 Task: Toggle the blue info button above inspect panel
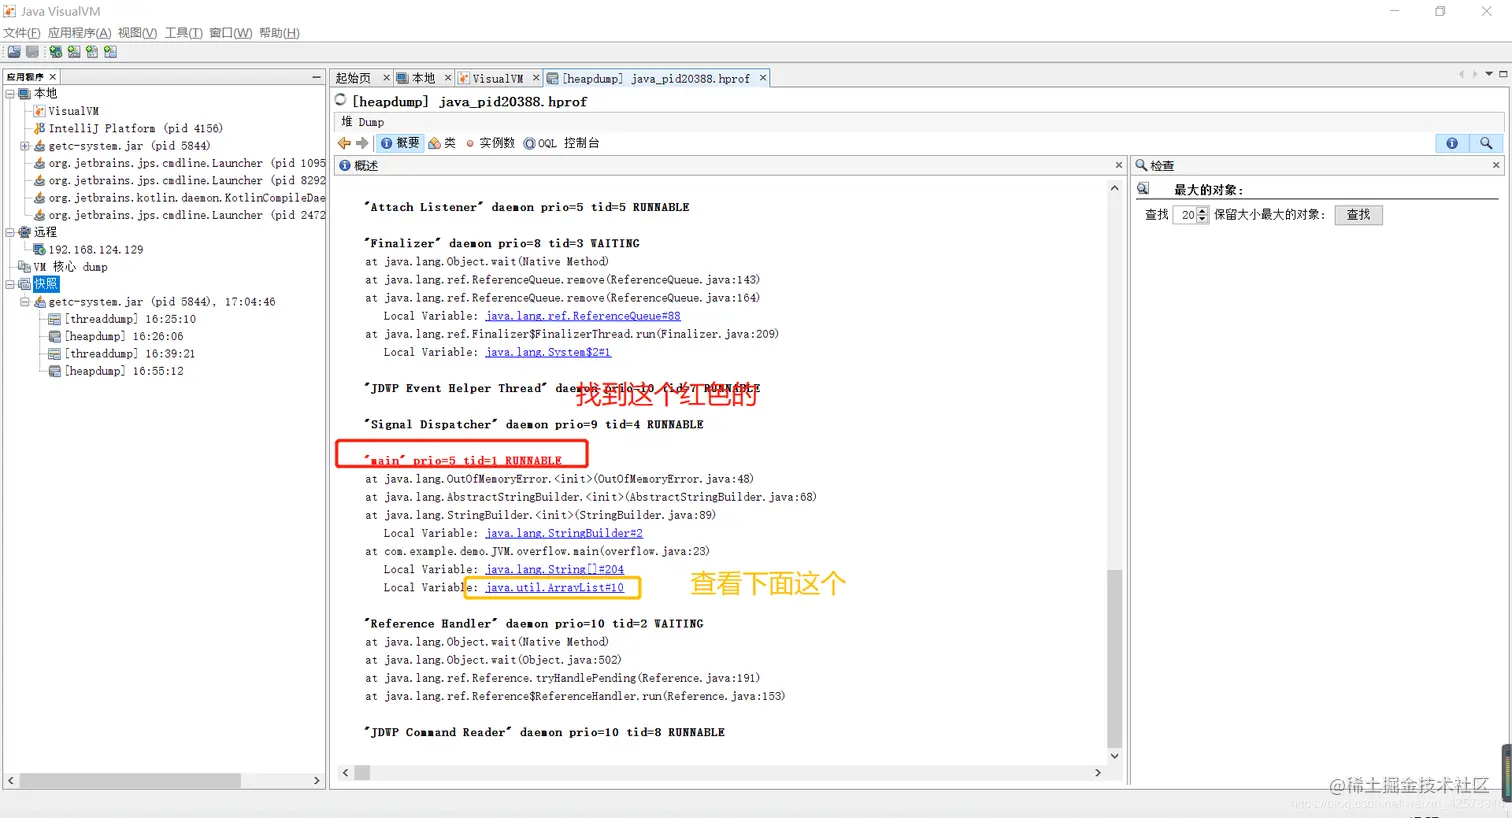click(1452, 143)
